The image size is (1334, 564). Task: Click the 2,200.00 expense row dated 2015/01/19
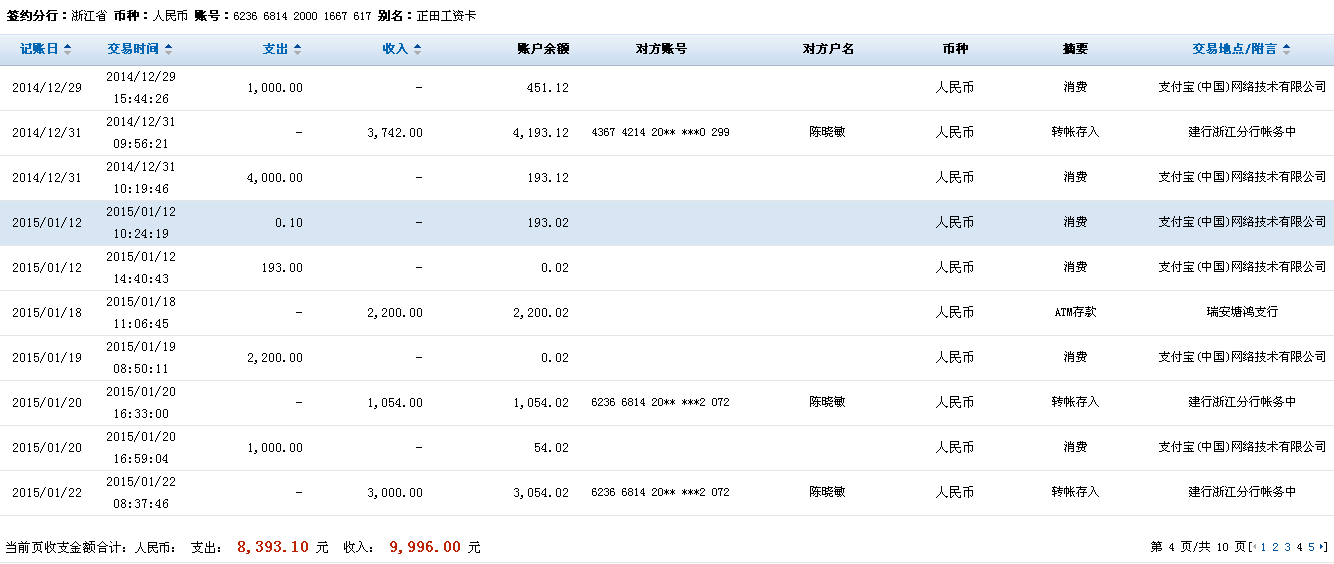pos(666,358)
